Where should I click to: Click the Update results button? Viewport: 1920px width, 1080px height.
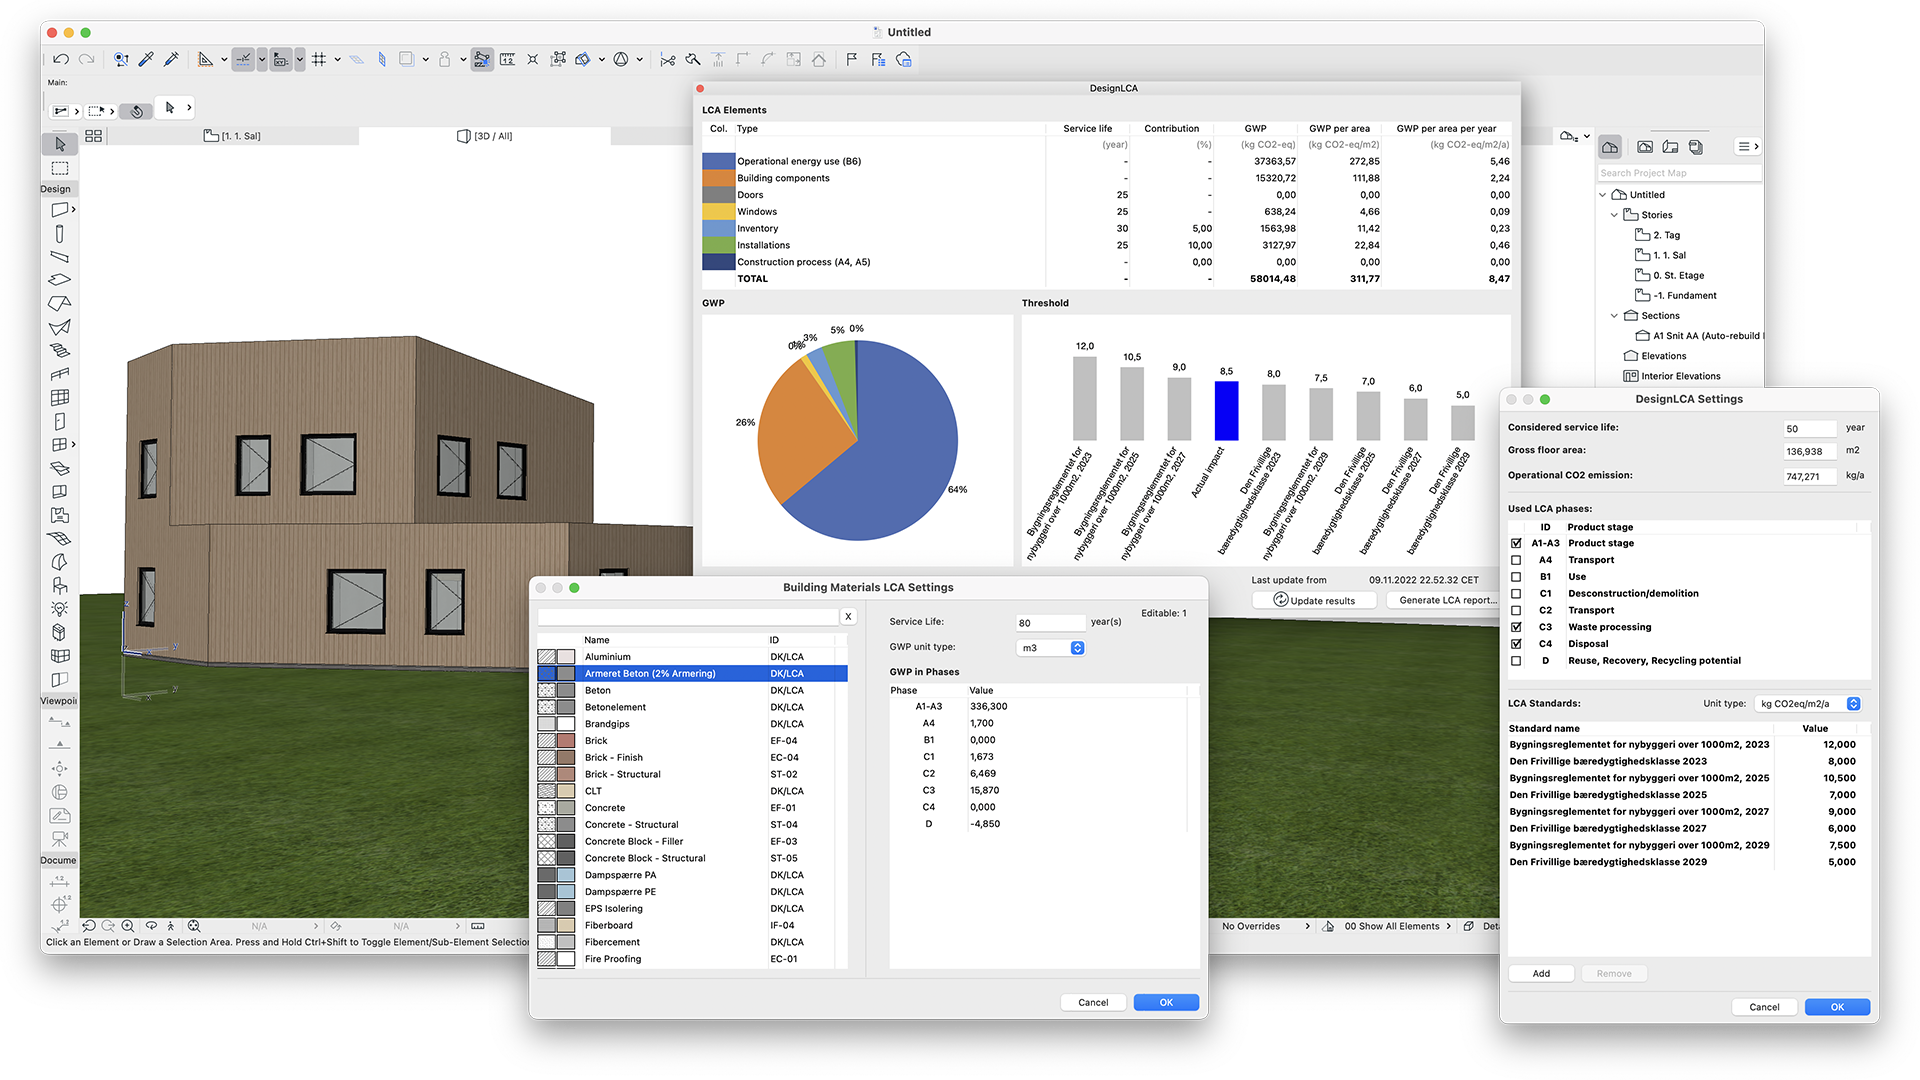tap(1314, 600)
